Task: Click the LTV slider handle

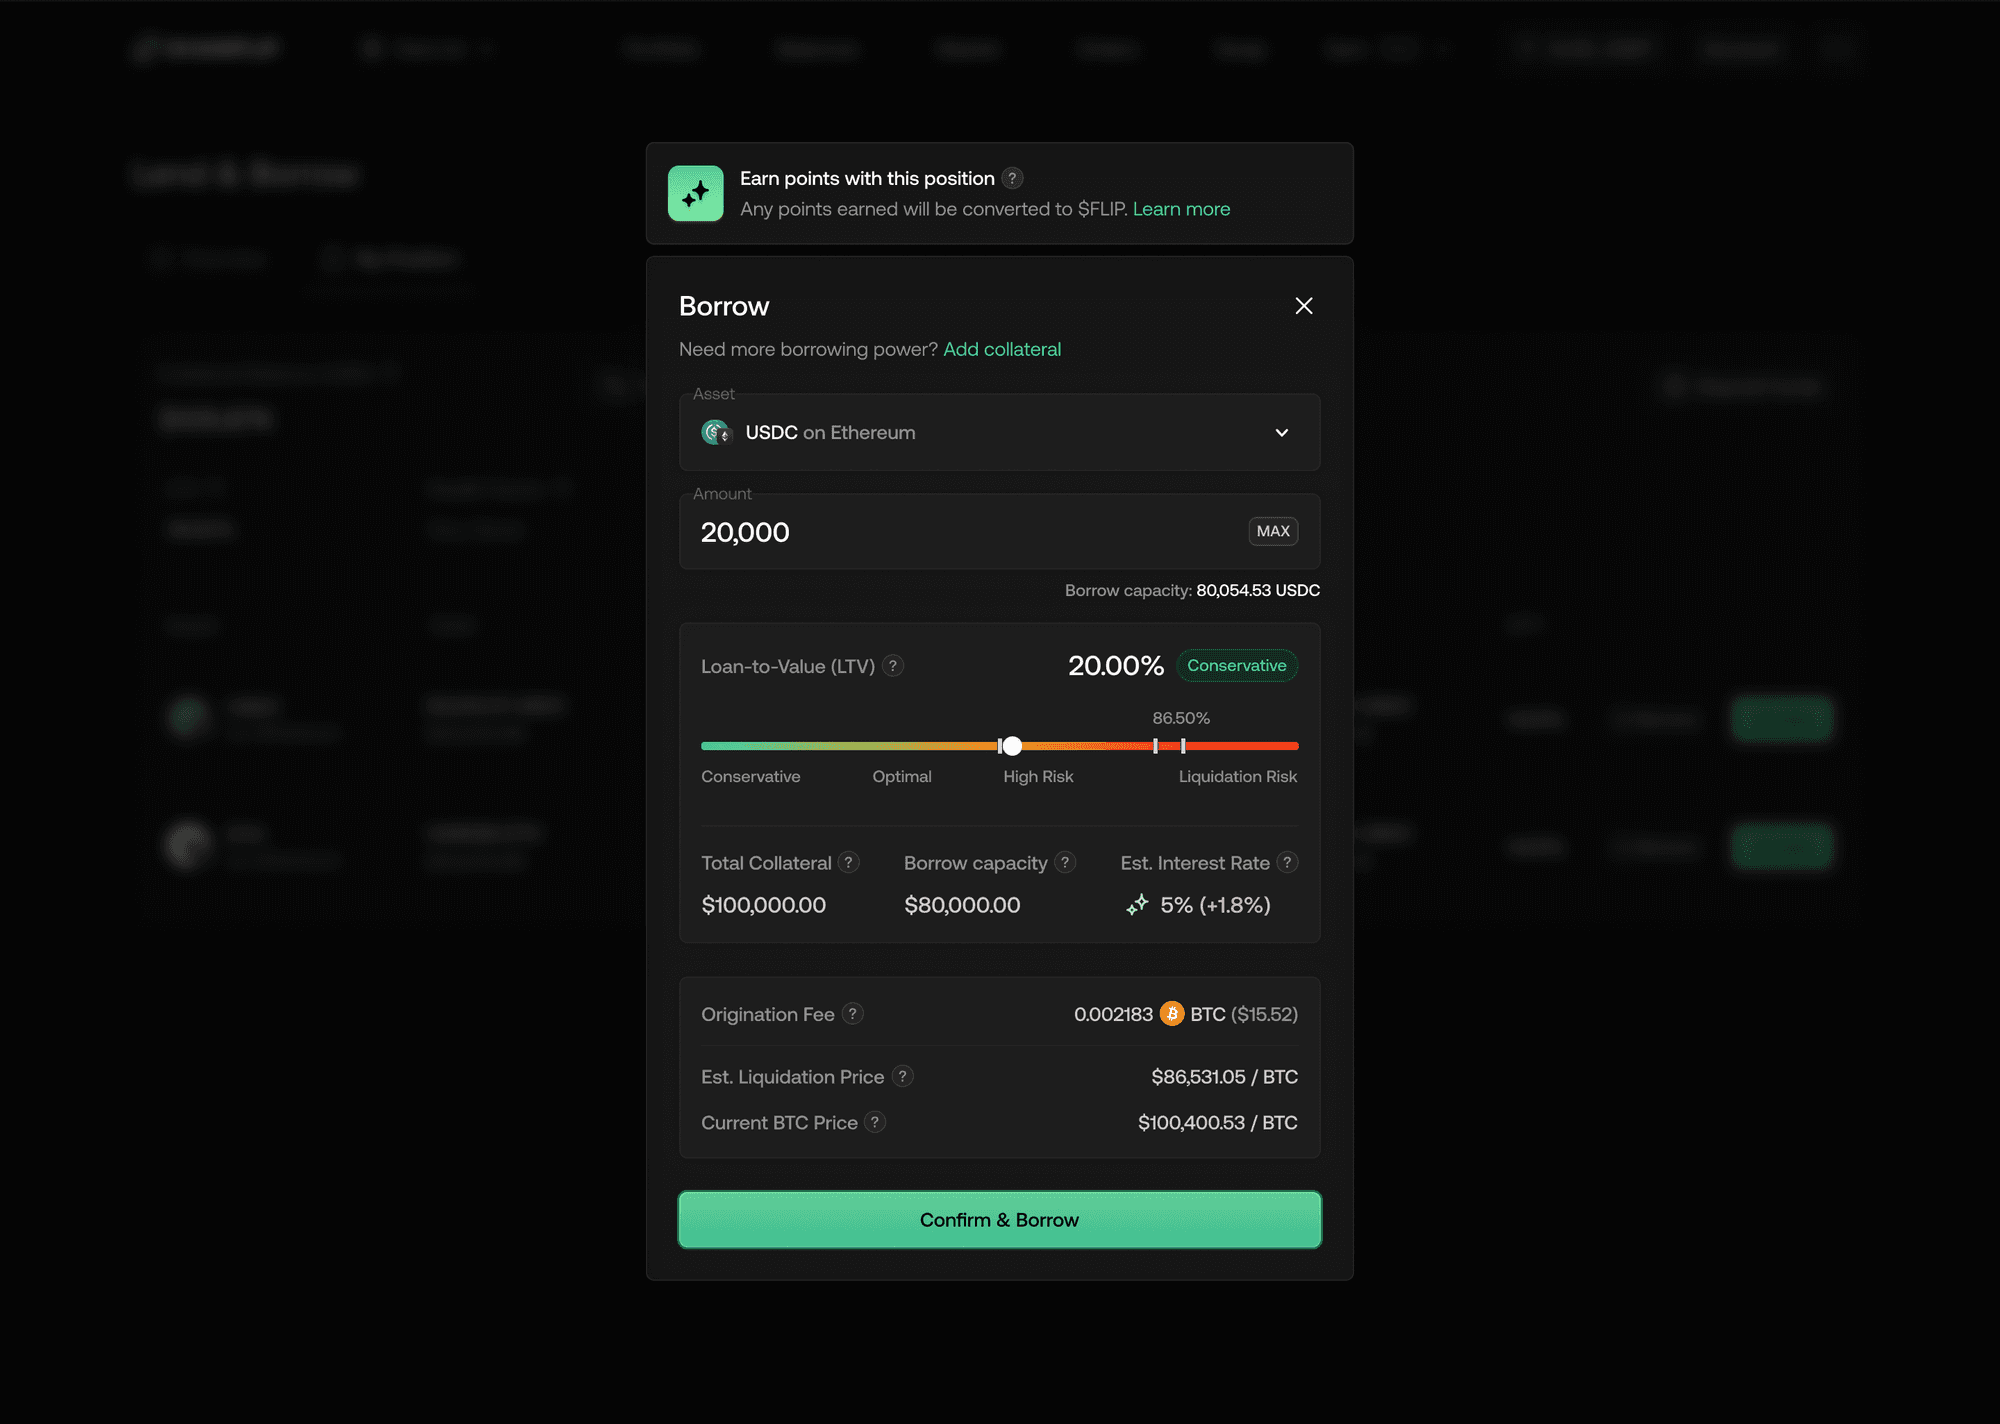Action: tap(1012, 746)
